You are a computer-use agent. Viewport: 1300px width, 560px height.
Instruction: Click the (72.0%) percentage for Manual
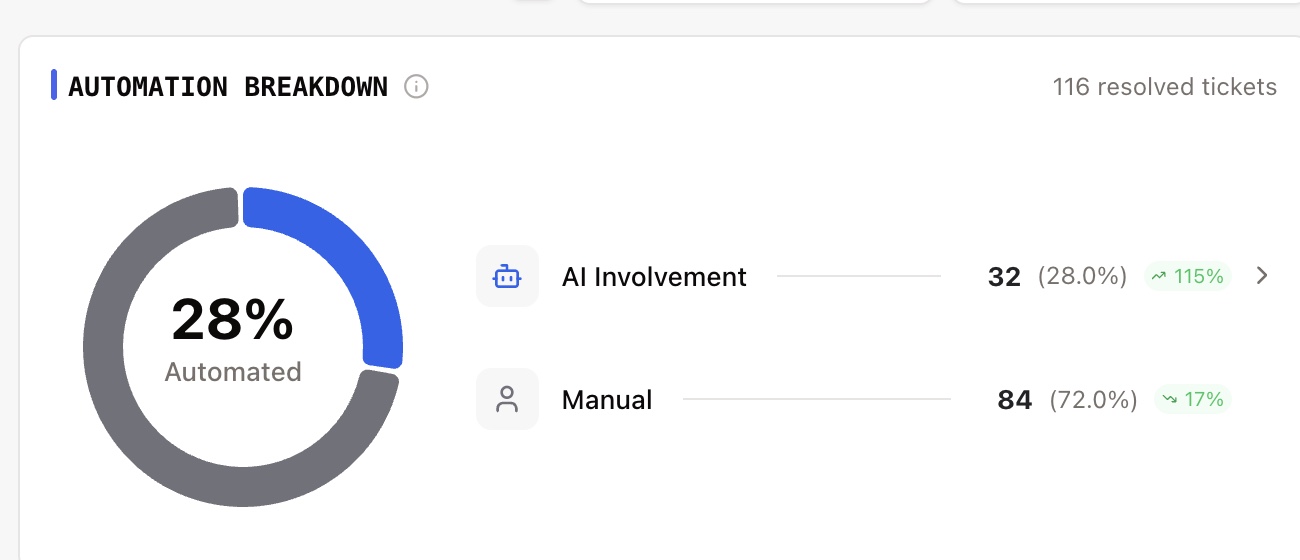[1093, 401]
